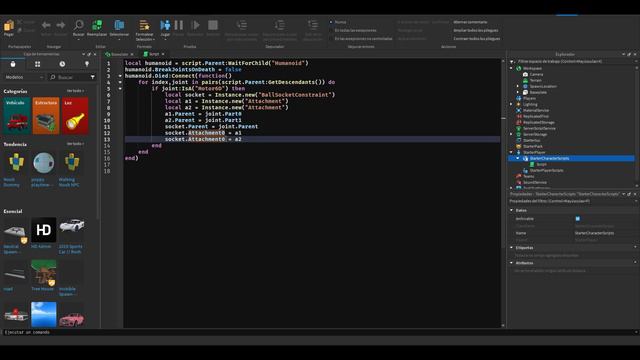Open the Vehículo category card
The image size is (640, 360).
17,116
